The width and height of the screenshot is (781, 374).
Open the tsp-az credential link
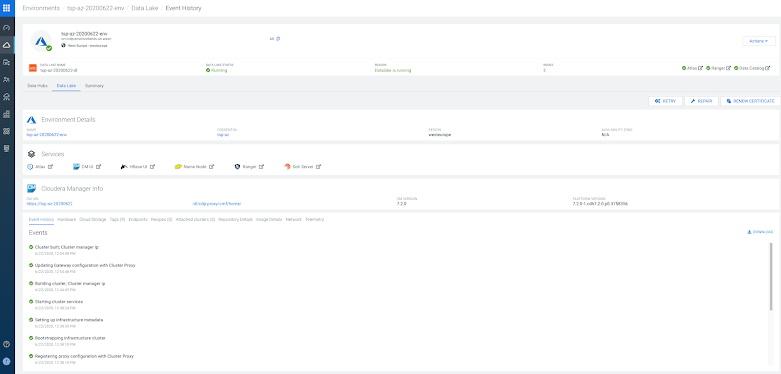223,134
